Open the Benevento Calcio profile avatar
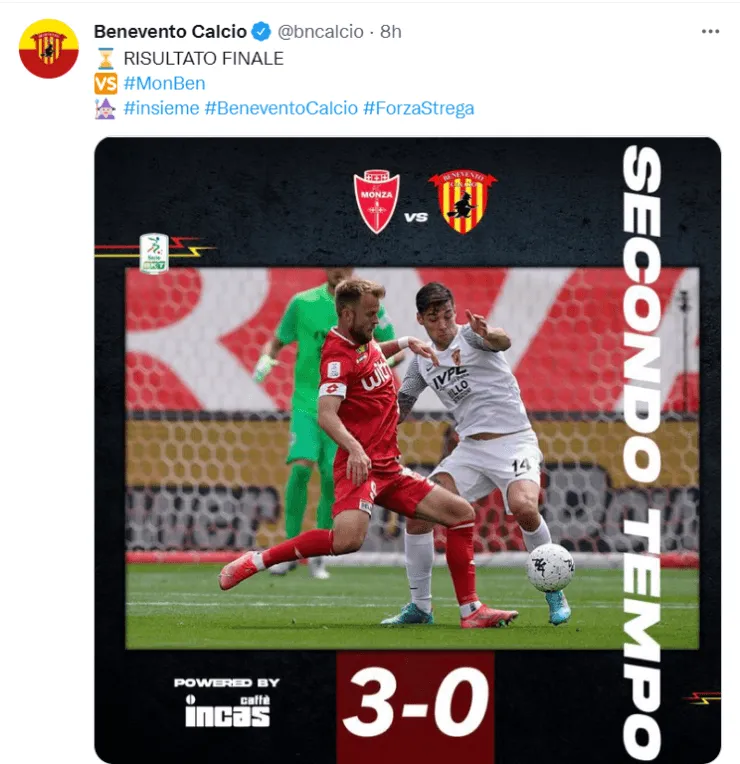The height and width of the screenshot is (764, 740). point(49,49)
